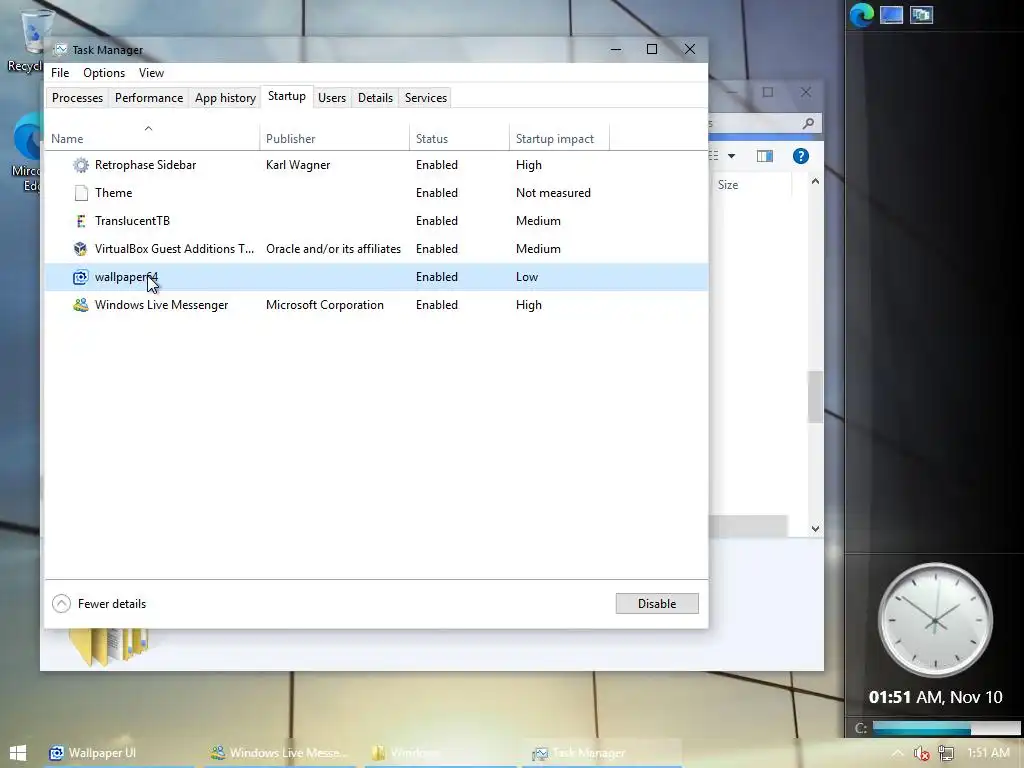The height and width of the screenshot is (768, 1024).
Task: Expand the system tray hidden icons chevron
Action: [x=898, y=753]
